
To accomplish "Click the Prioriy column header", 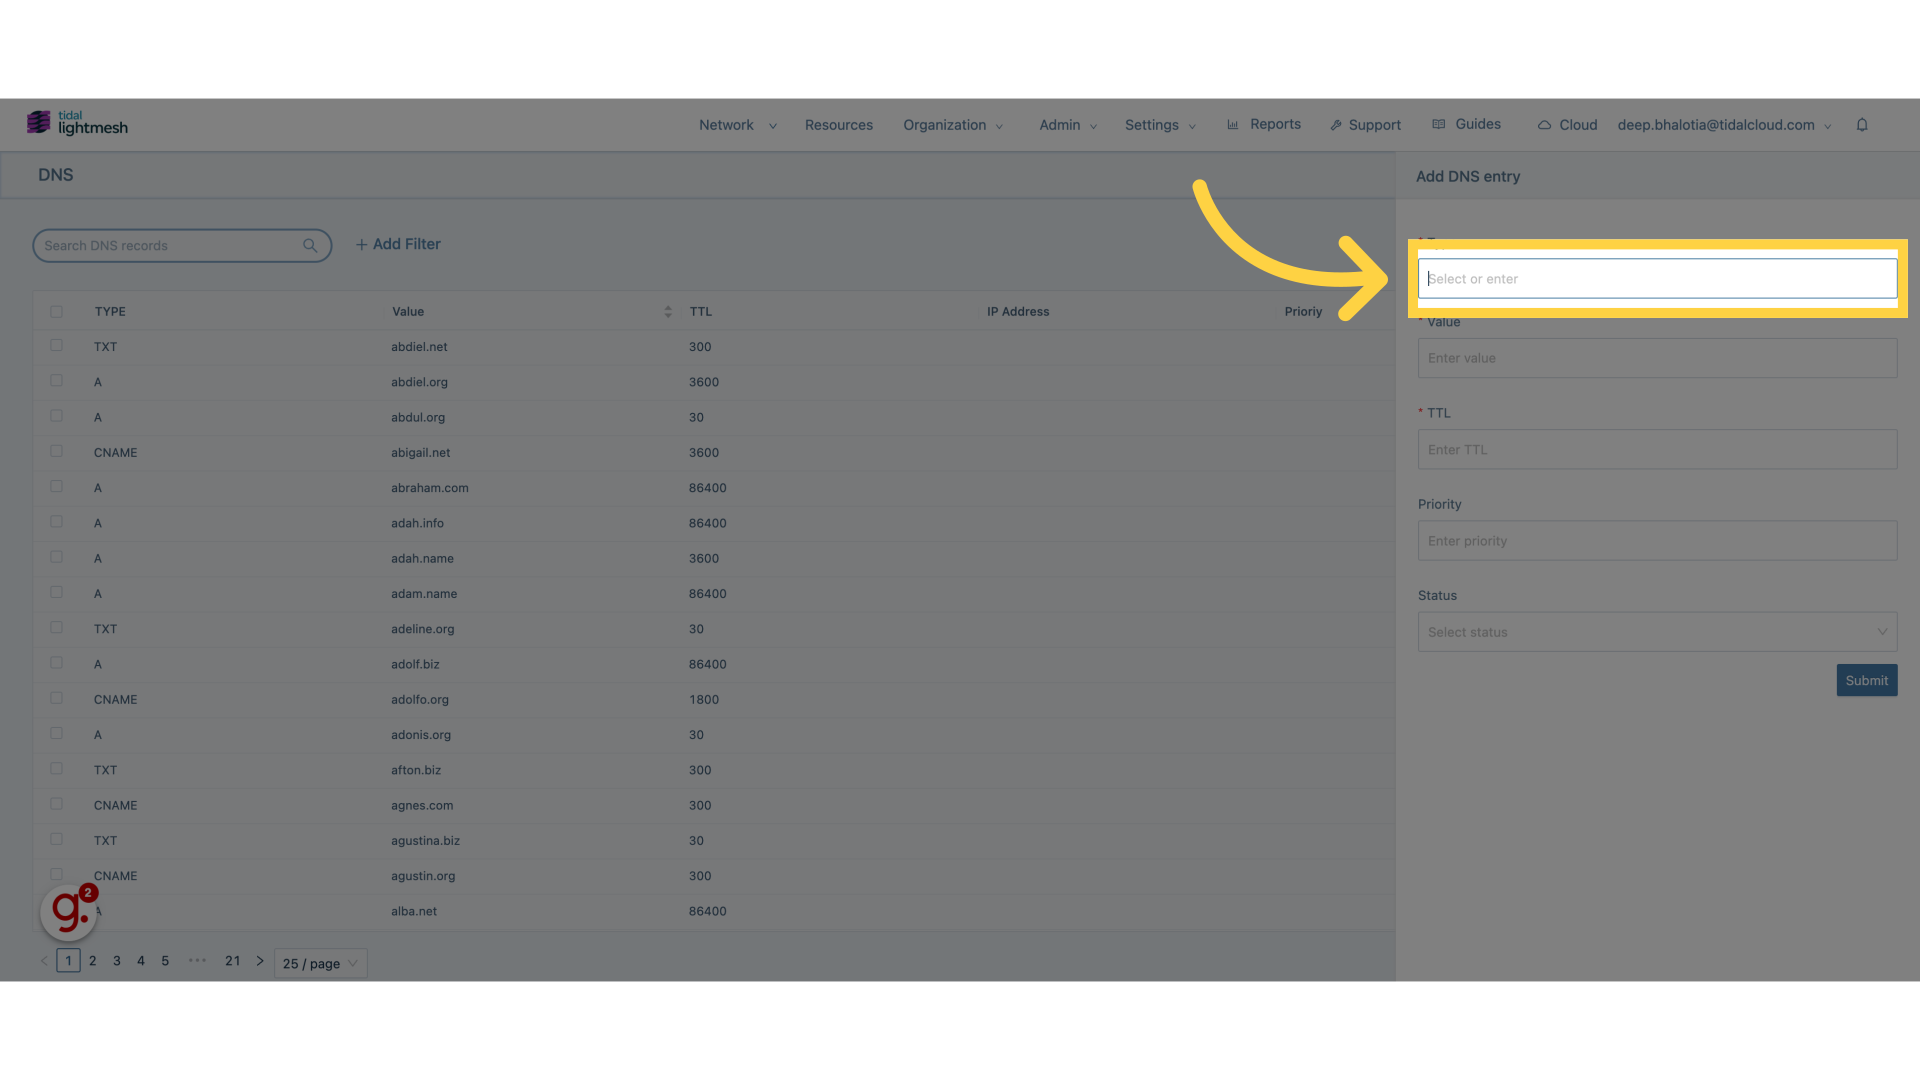I will coord(1303,312).
